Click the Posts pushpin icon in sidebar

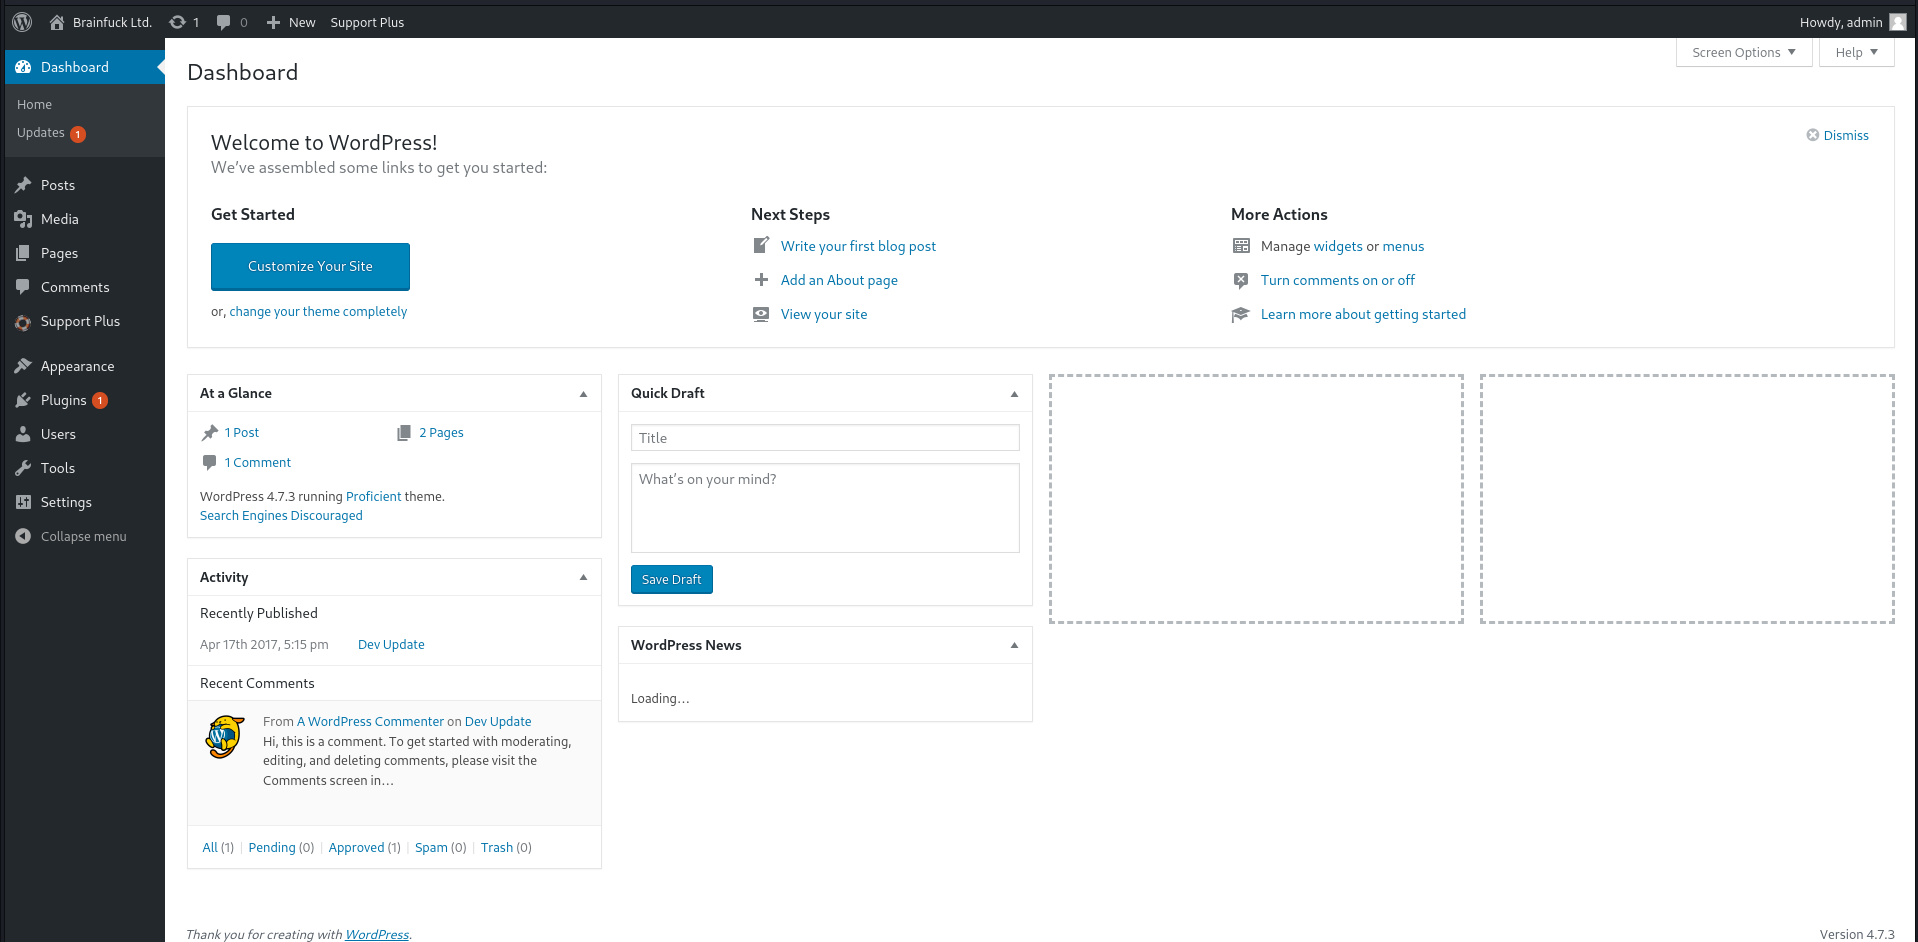pyautogui.click(x=23, y=185)
